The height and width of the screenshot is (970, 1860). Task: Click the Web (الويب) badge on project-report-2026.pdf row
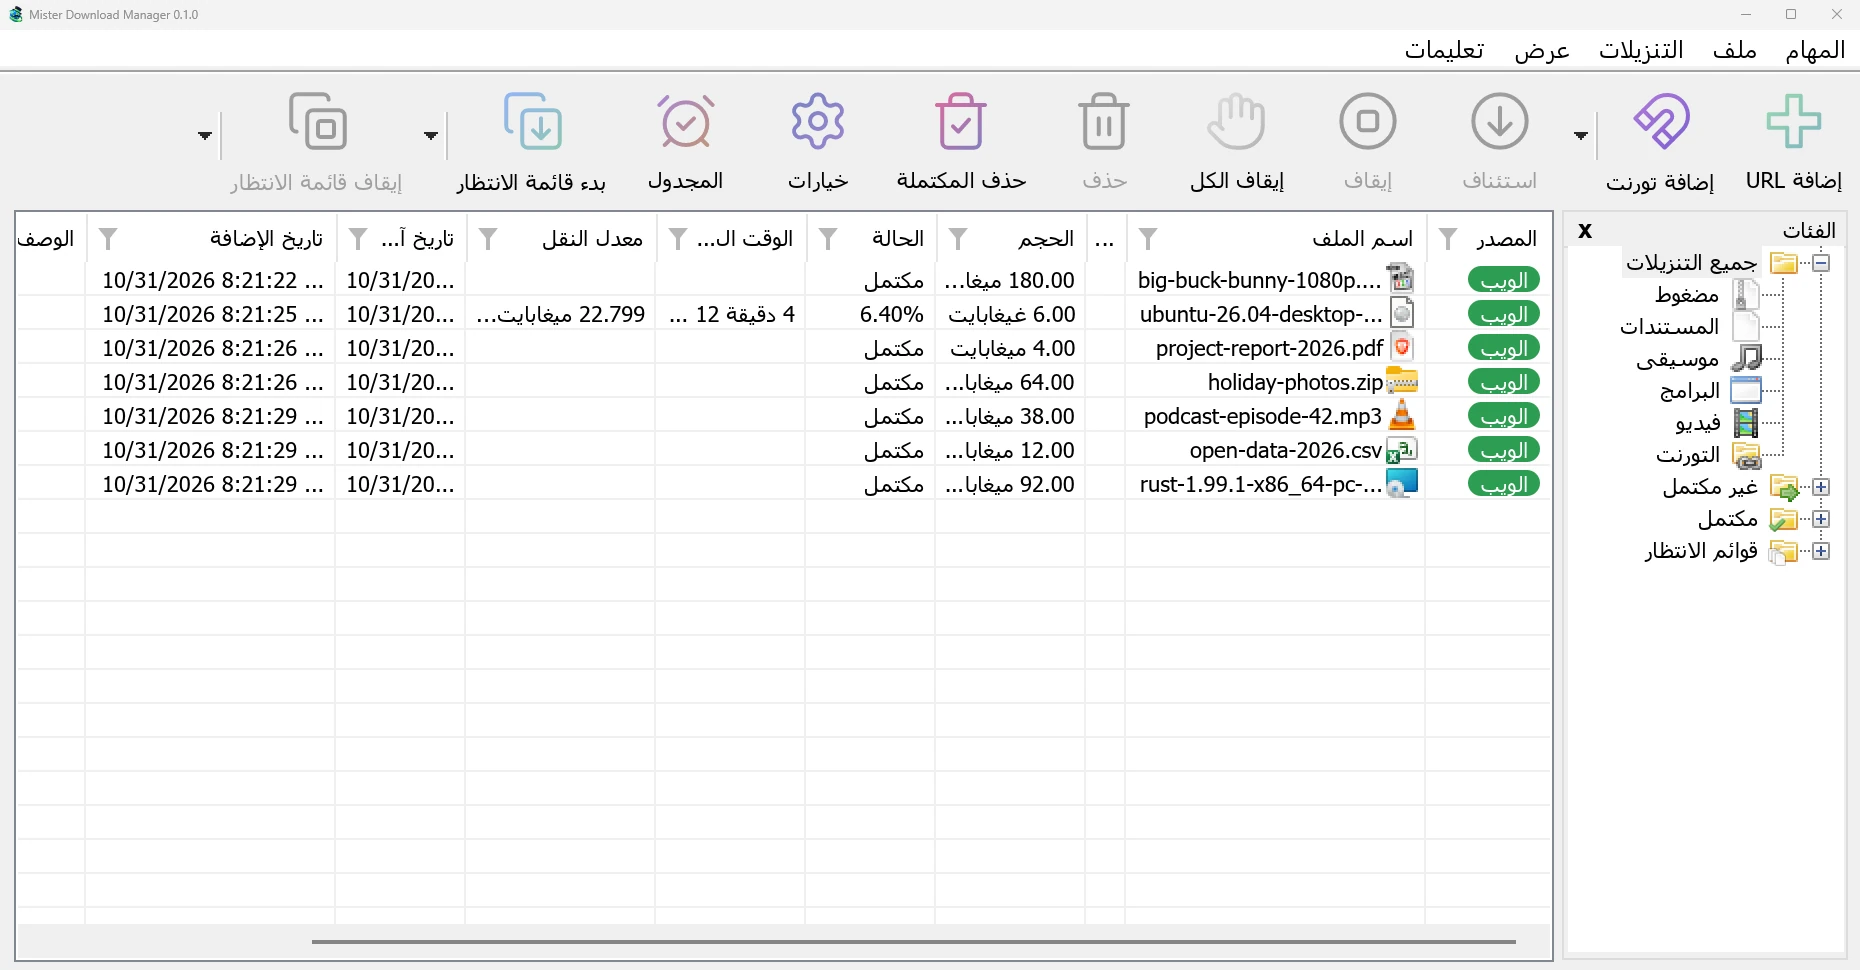click(1504, 348)
